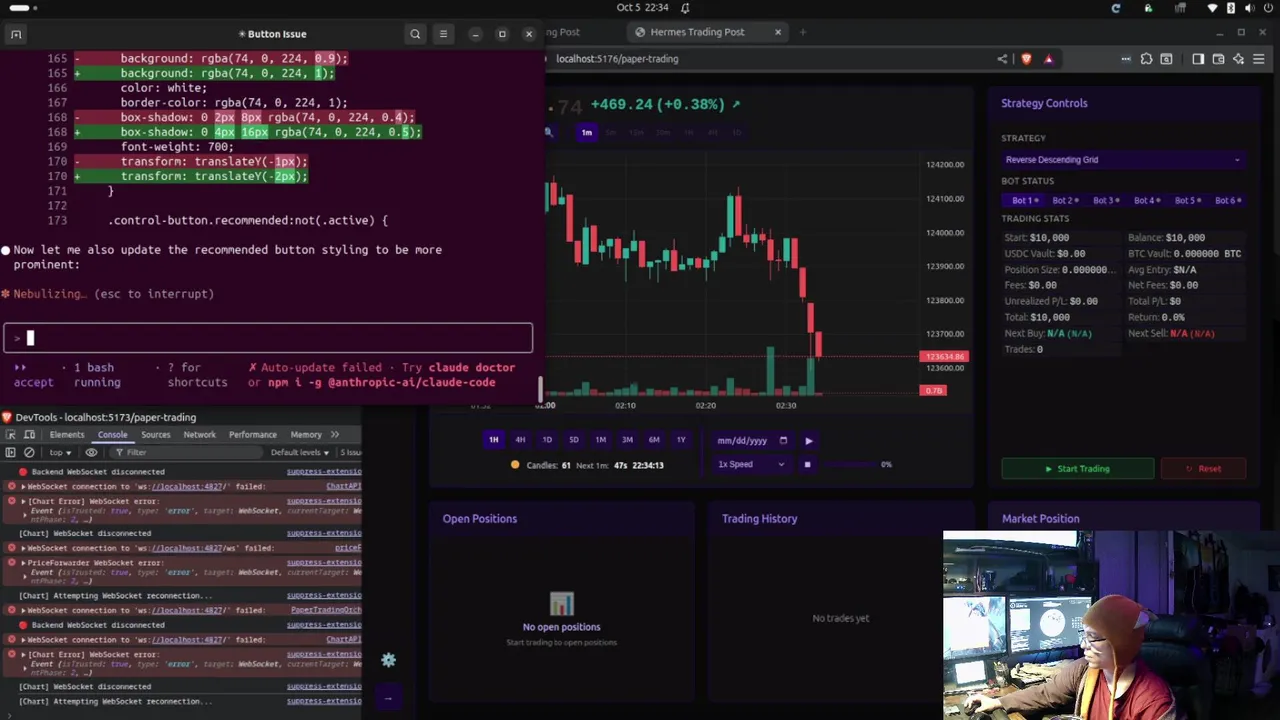Toggle the browser sidebar panel icon
The image size is (1280, 720).
(x=1198, y=59)
